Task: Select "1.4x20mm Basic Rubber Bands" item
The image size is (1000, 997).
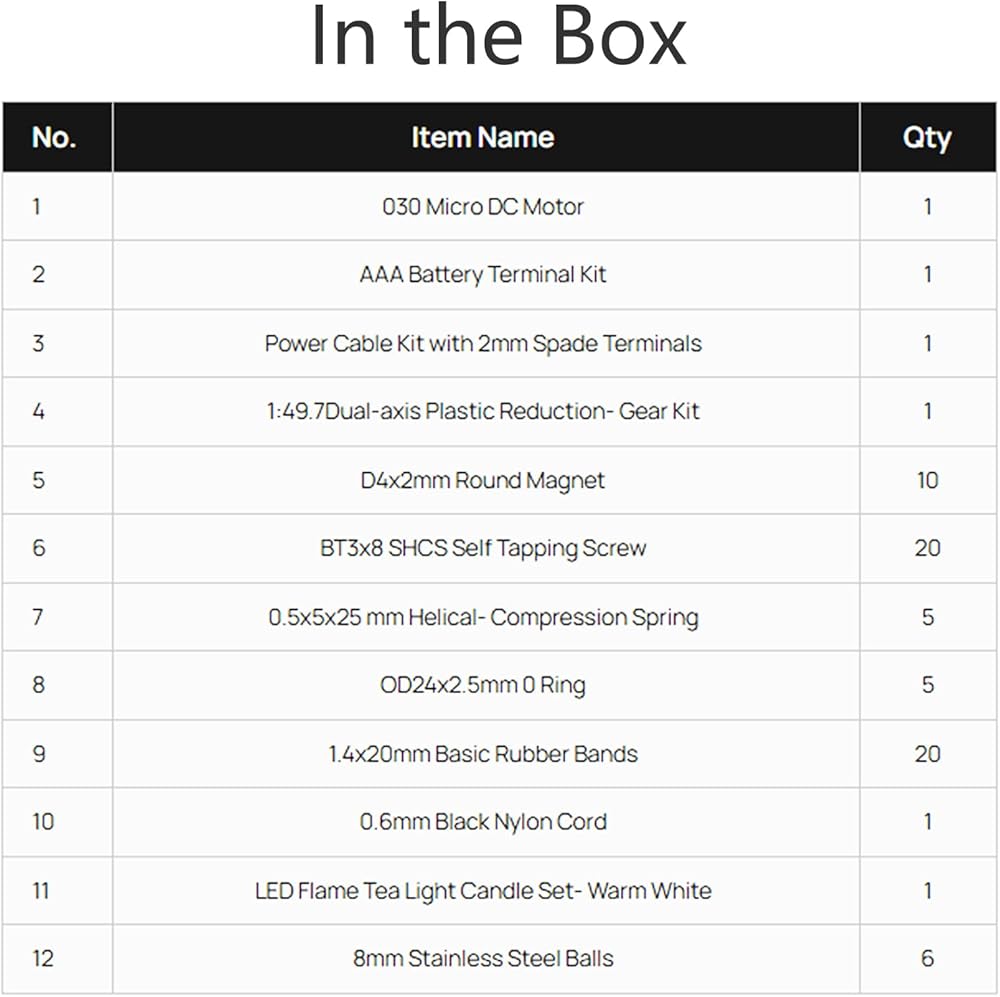Action: (x=483, y=754)
